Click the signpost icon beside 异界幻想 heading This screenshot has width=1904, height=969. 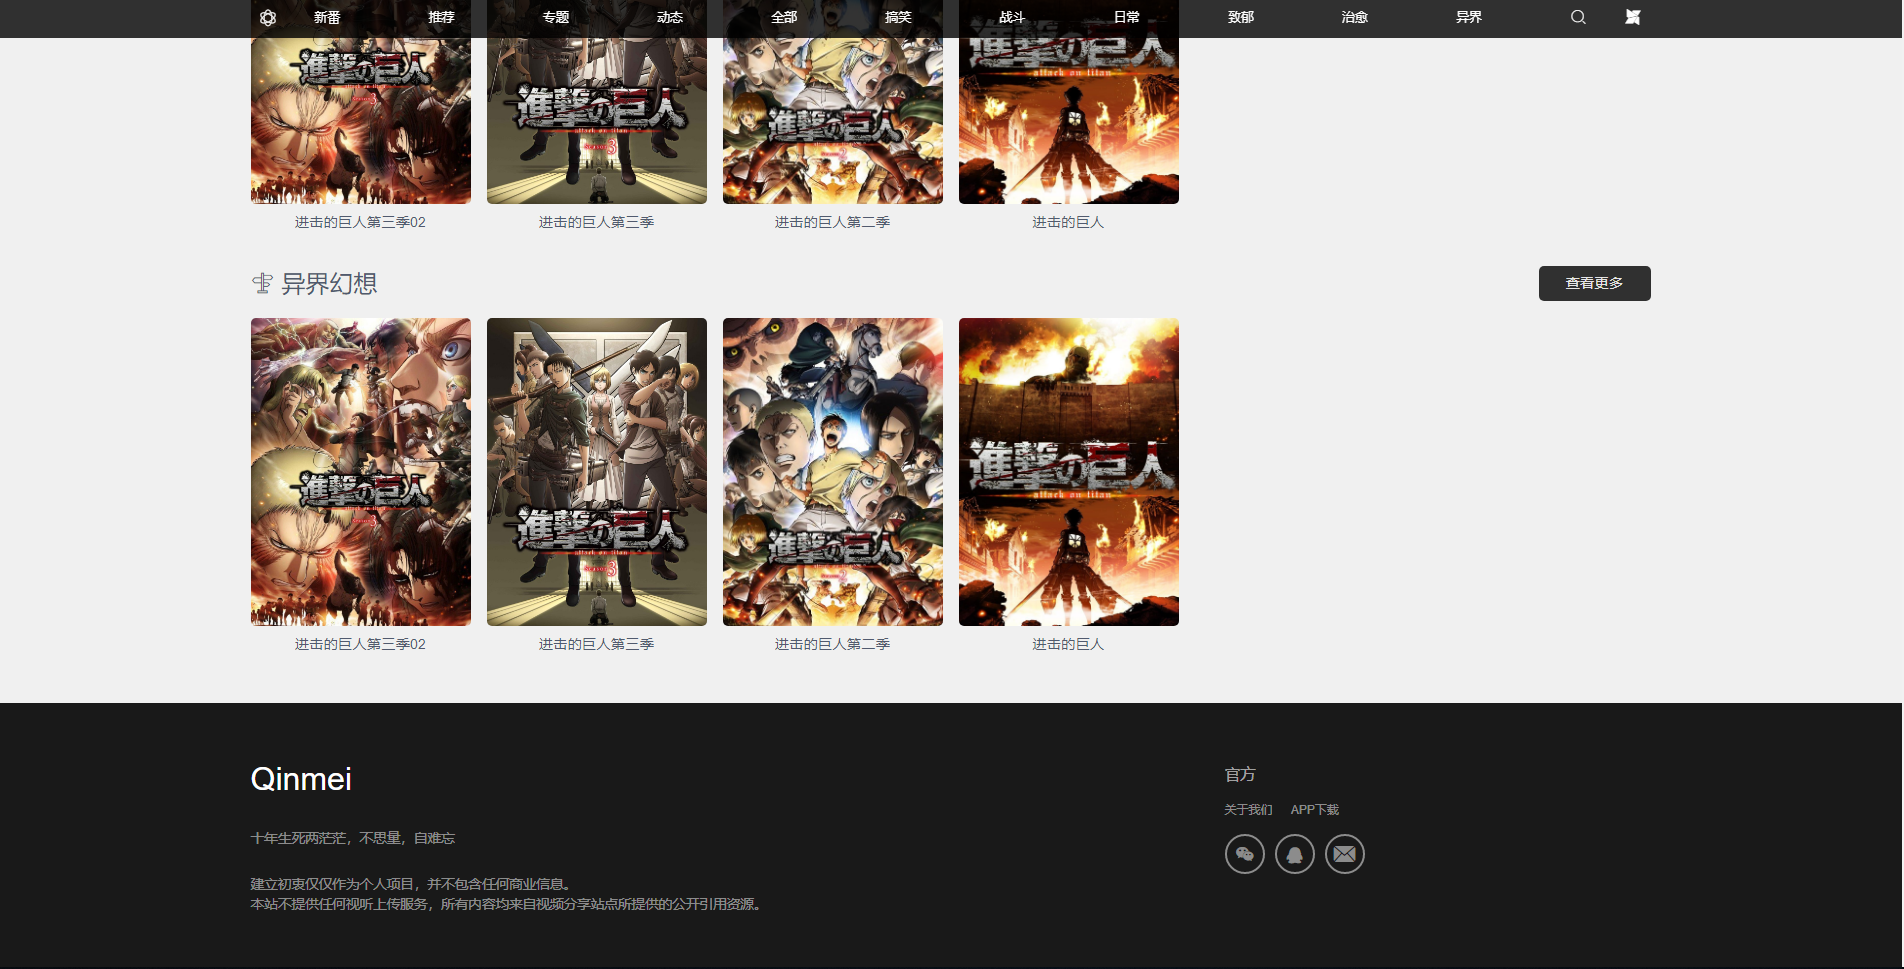(x=262, y=284)
